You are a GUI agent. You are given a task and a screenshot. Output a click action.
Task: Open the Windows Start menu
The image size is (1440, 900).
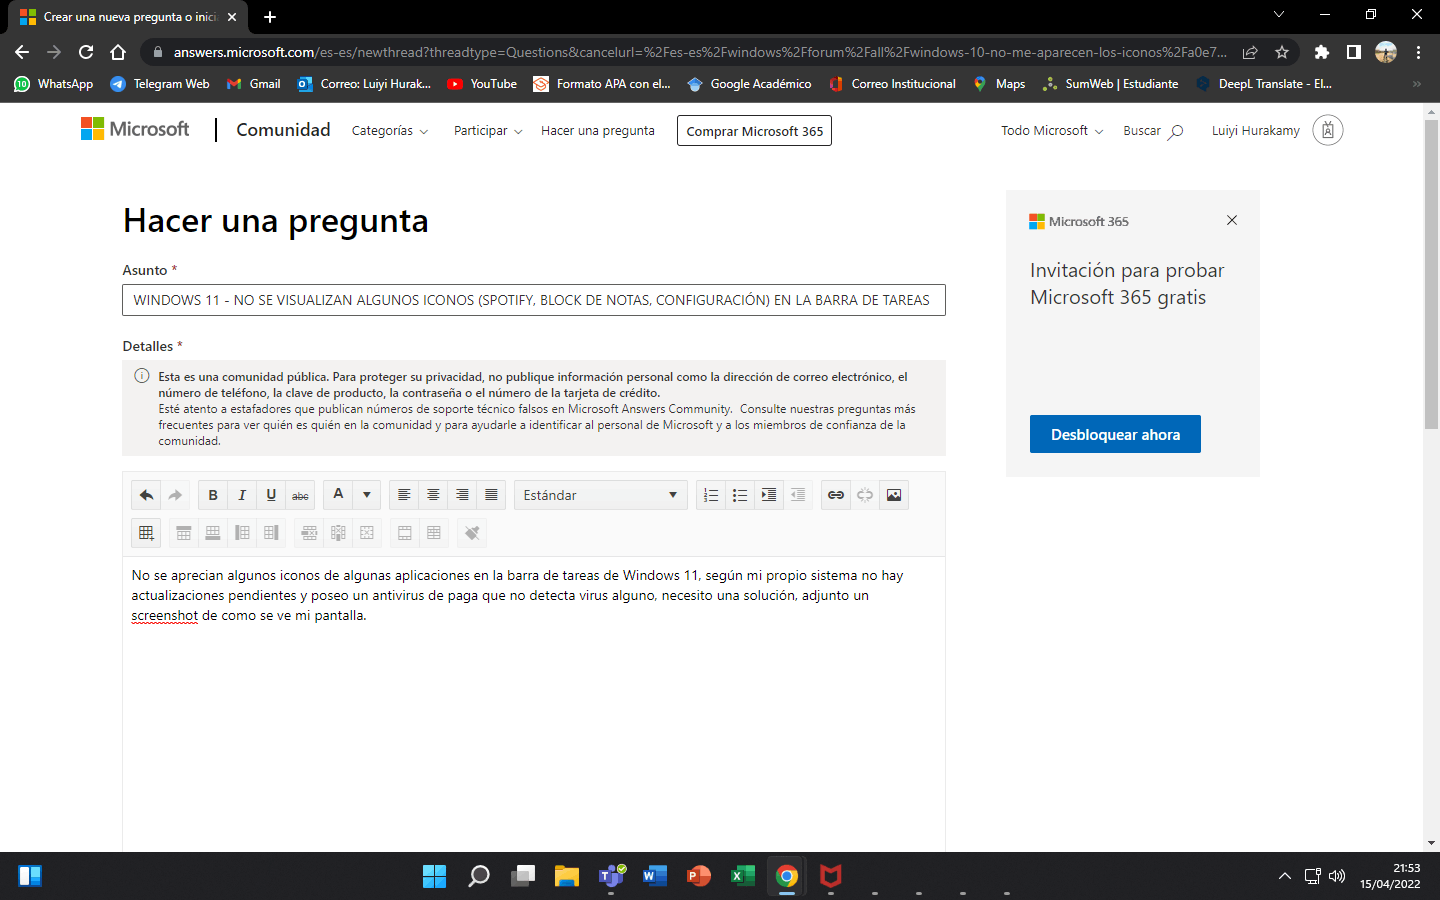point(435,876)
